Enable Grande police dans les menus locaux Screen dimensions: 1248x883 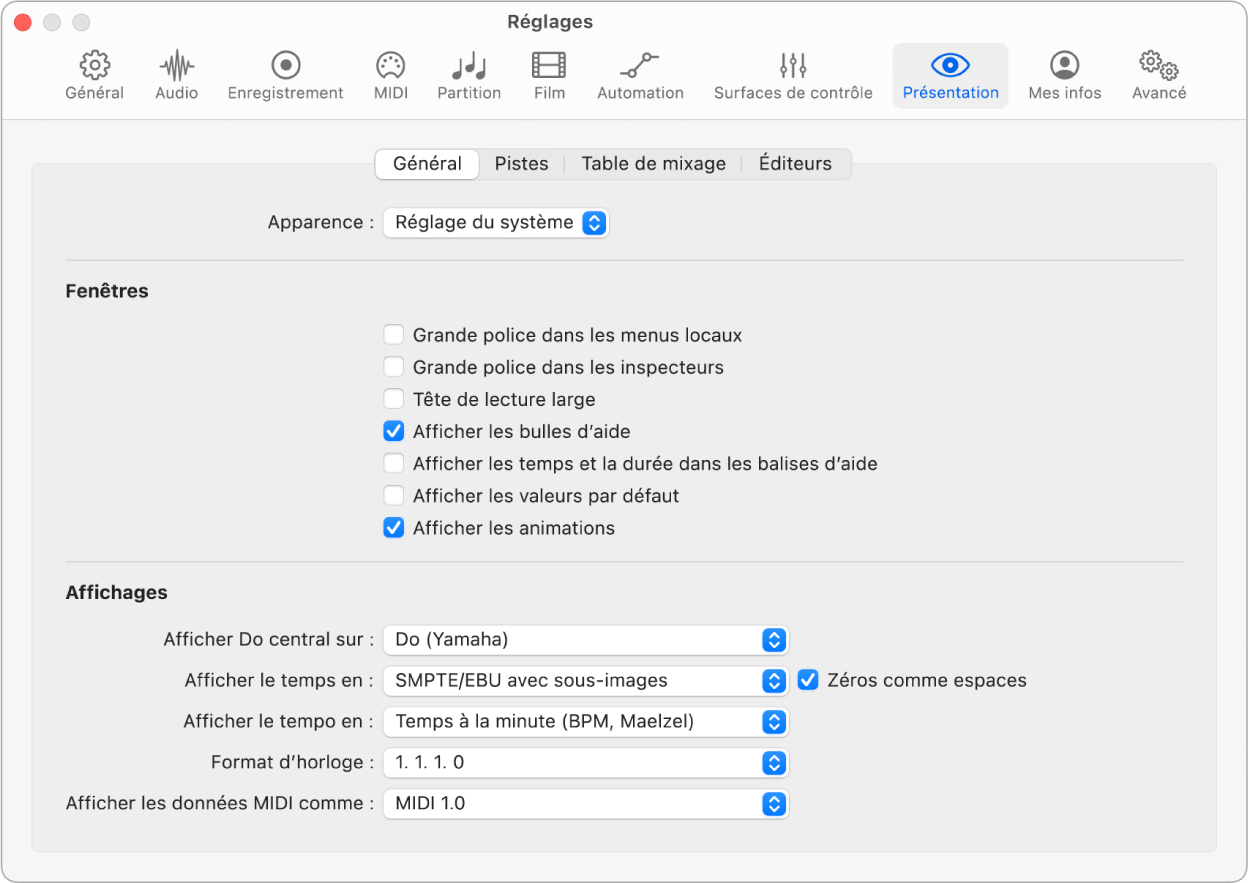point(394,335)
